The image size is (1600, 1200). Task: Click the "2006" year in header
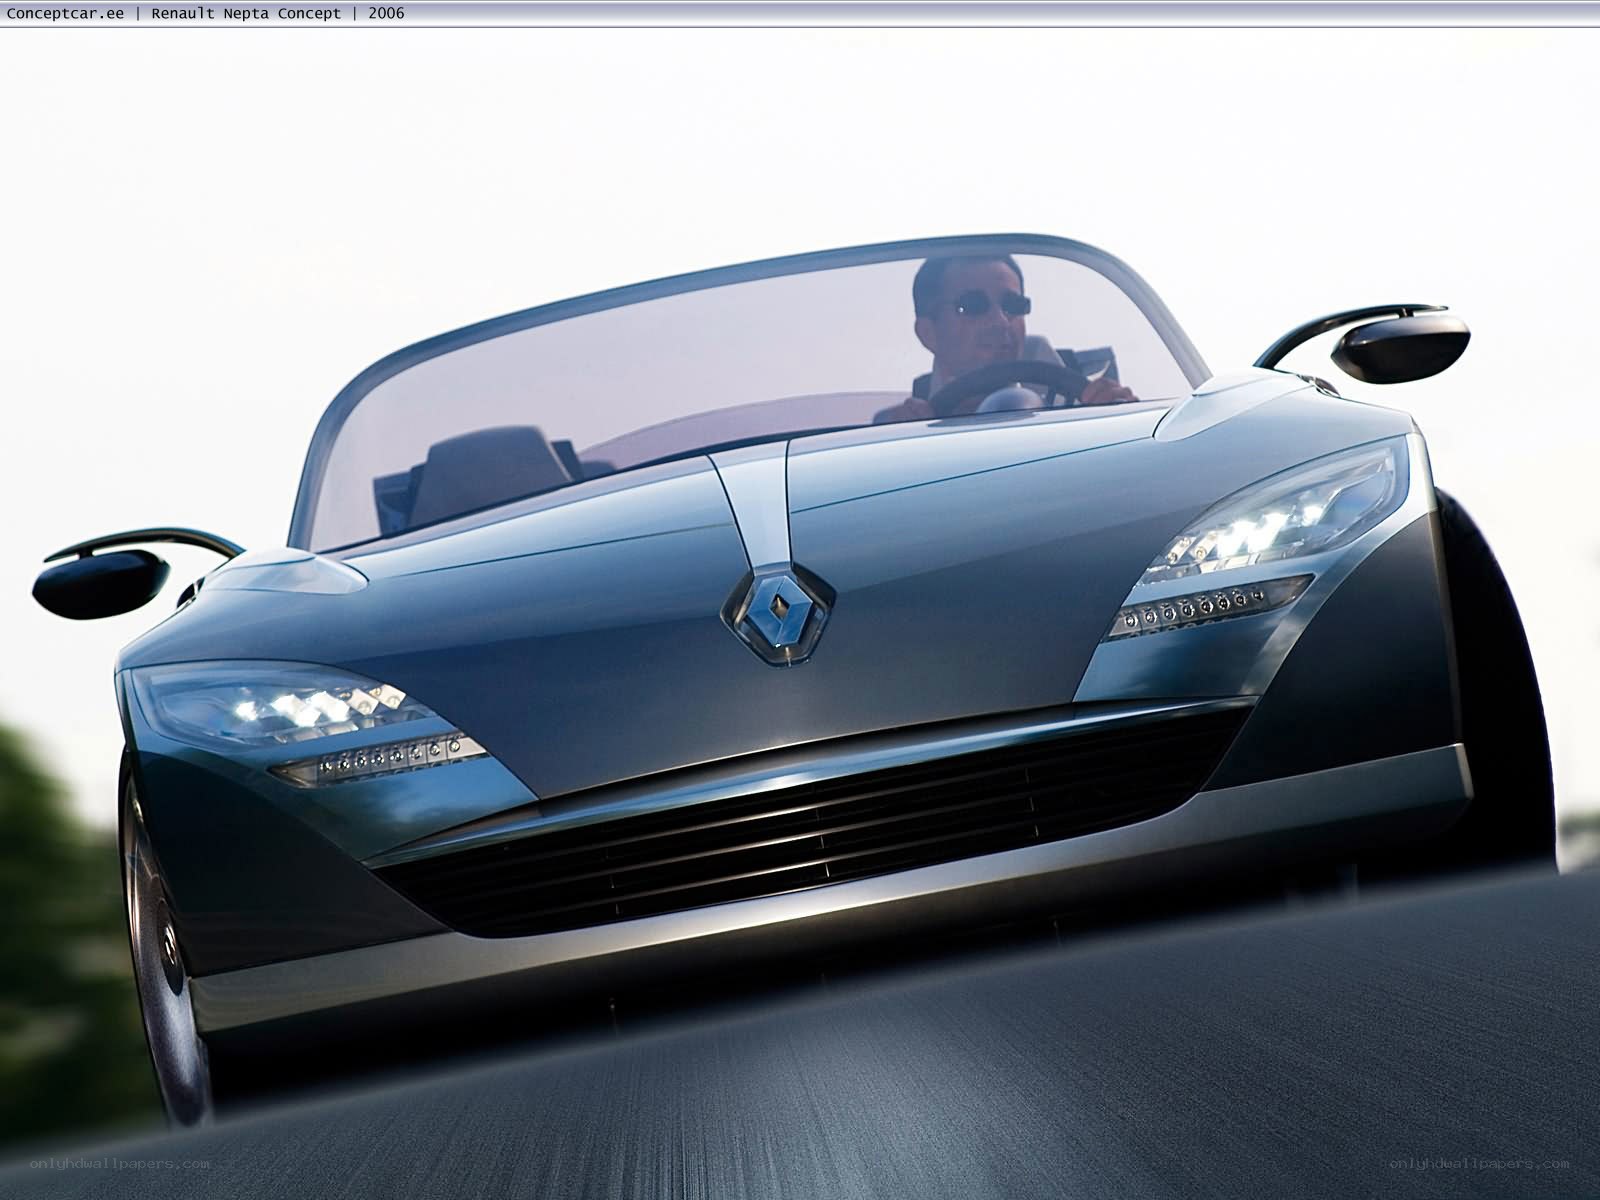coord(386,14)
